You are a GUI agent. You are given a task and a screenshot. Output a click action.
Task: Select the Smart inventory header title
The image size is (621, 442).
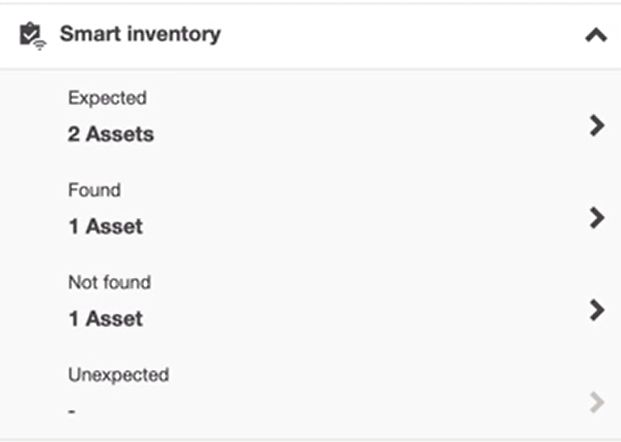click(x=140, y=34)
